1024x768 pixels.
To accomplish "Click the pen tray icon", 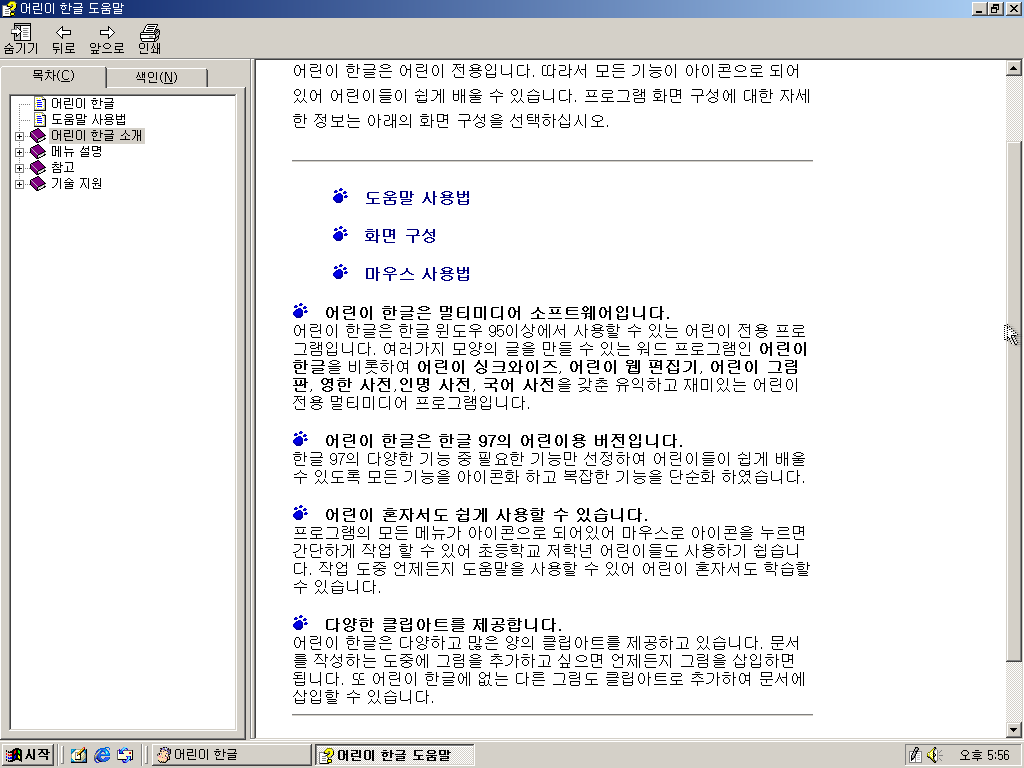I will (916, 755).
